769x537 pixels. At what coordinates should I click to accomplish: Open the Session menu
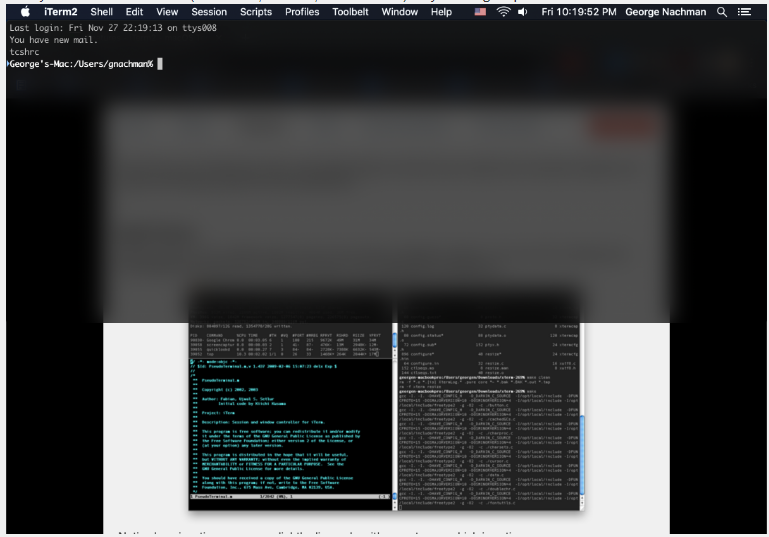pyautogui.click(x=209, y=12)
